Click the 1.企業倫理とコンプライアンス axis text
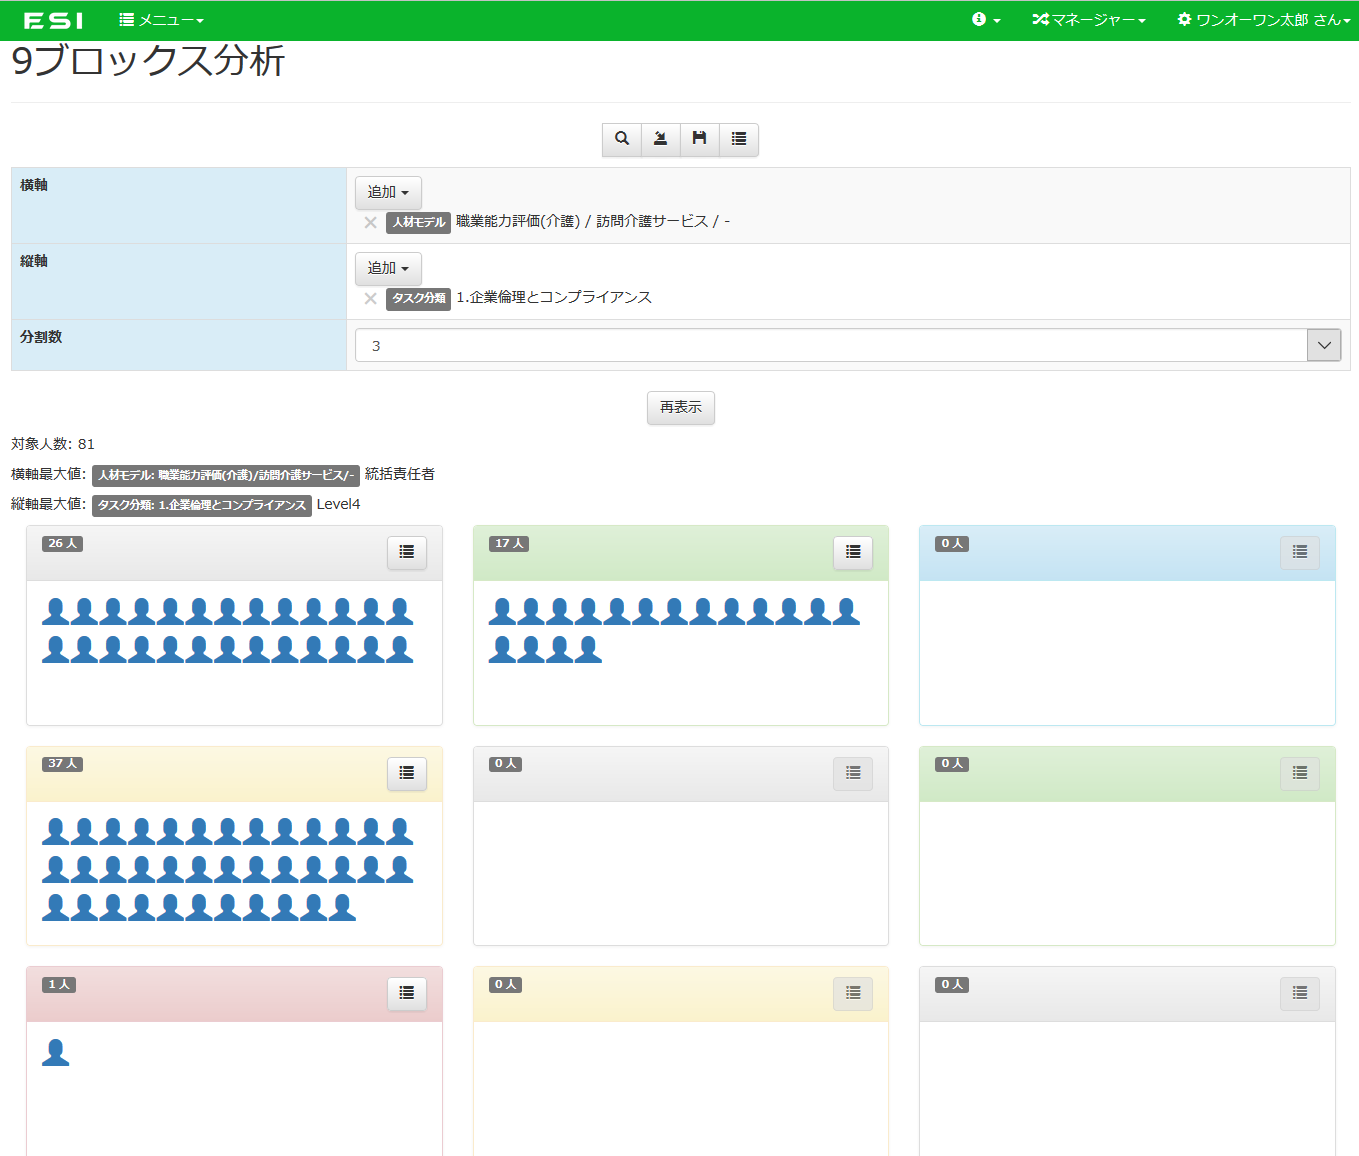This screenshot has width=1359, height=1156. point(554,297)
